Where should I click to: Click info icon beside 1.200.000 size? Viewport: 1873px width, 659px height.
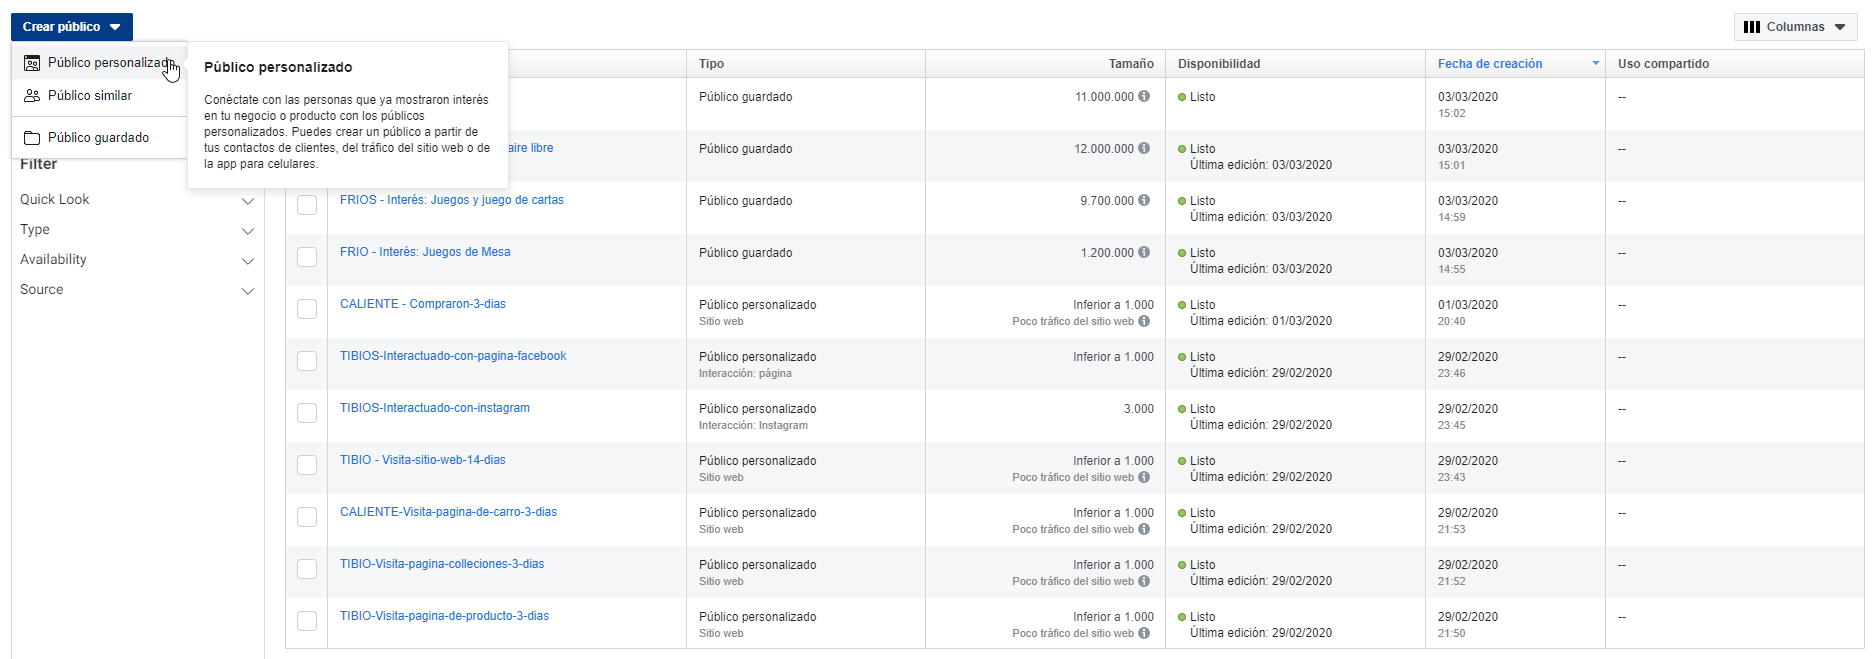1144,253
